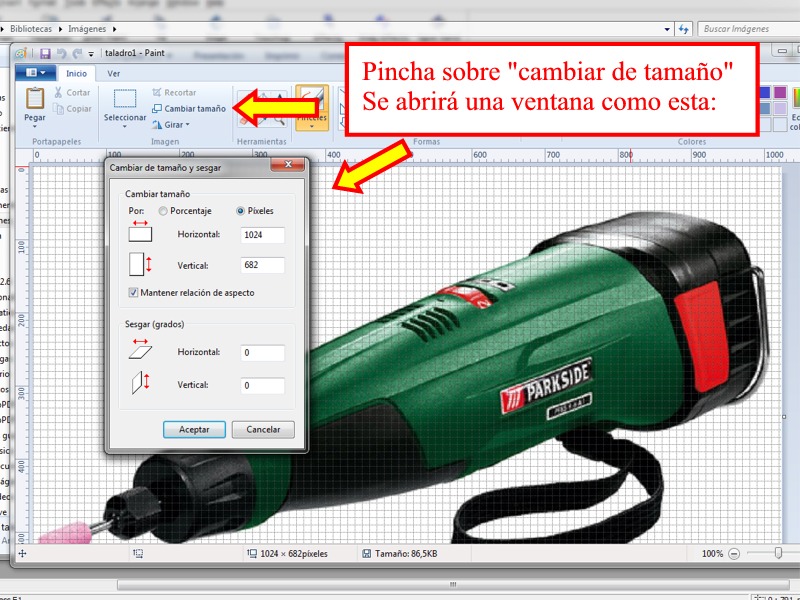Click the Cortar scissors icon

pyautogui.click(x=58, y=93)
